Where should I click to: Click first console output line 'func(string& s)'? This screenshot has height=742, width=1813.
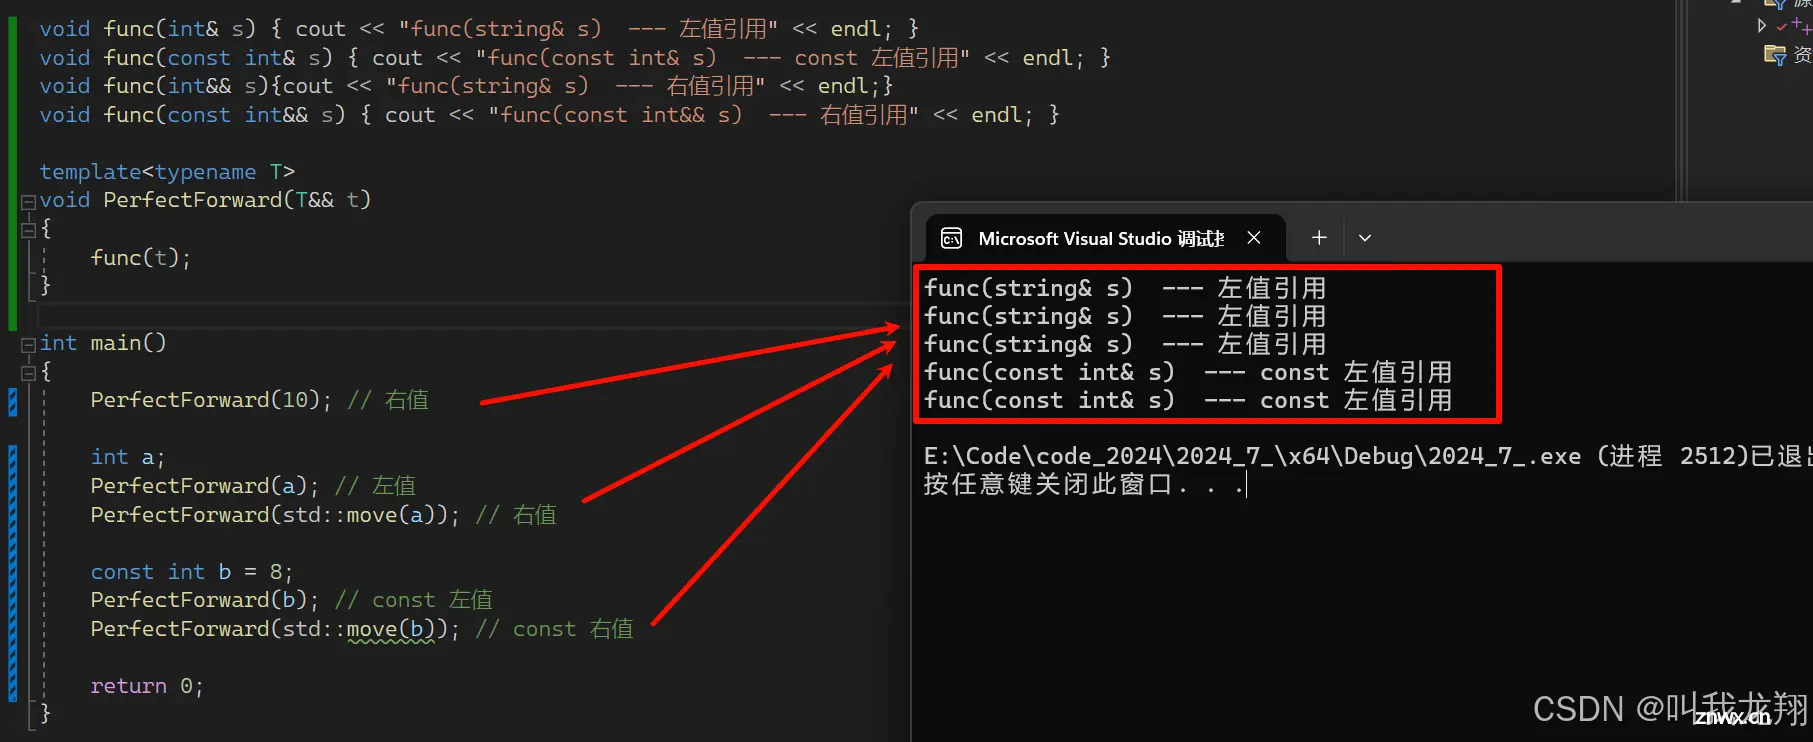pos(1125,288)
